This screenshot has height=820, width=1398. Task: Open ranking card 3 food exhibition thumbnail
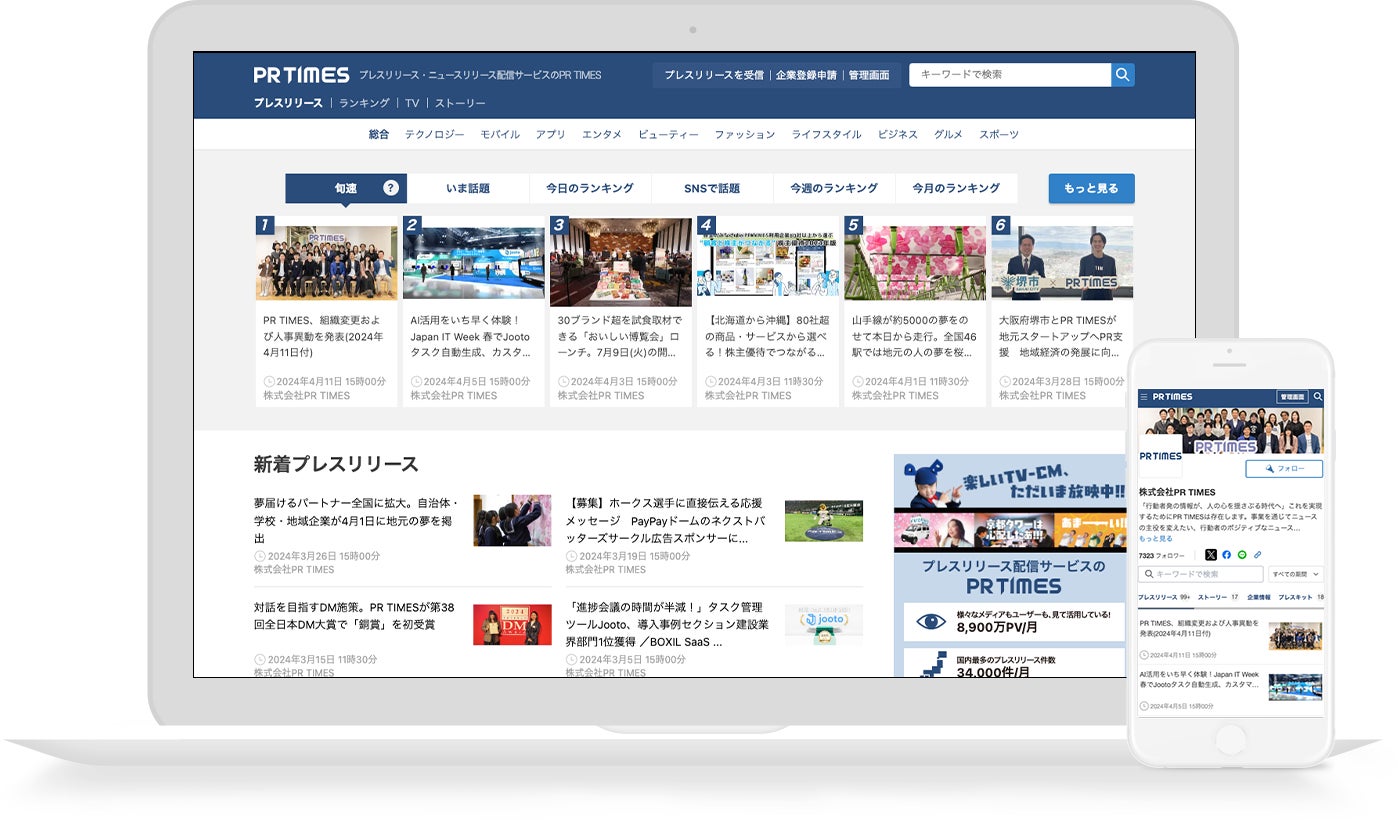click(x=621, y=262)
